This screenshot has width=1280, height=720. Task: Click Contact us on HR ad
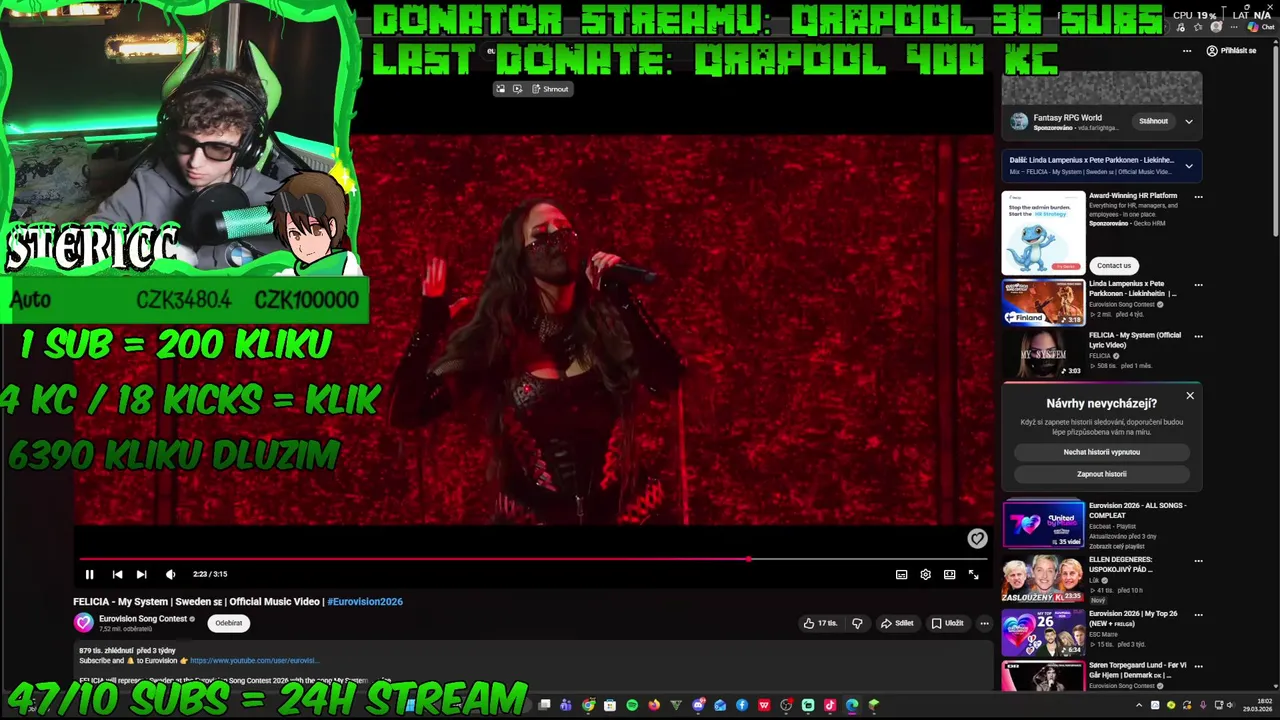pyautogui.click(x=1114, y=265)
